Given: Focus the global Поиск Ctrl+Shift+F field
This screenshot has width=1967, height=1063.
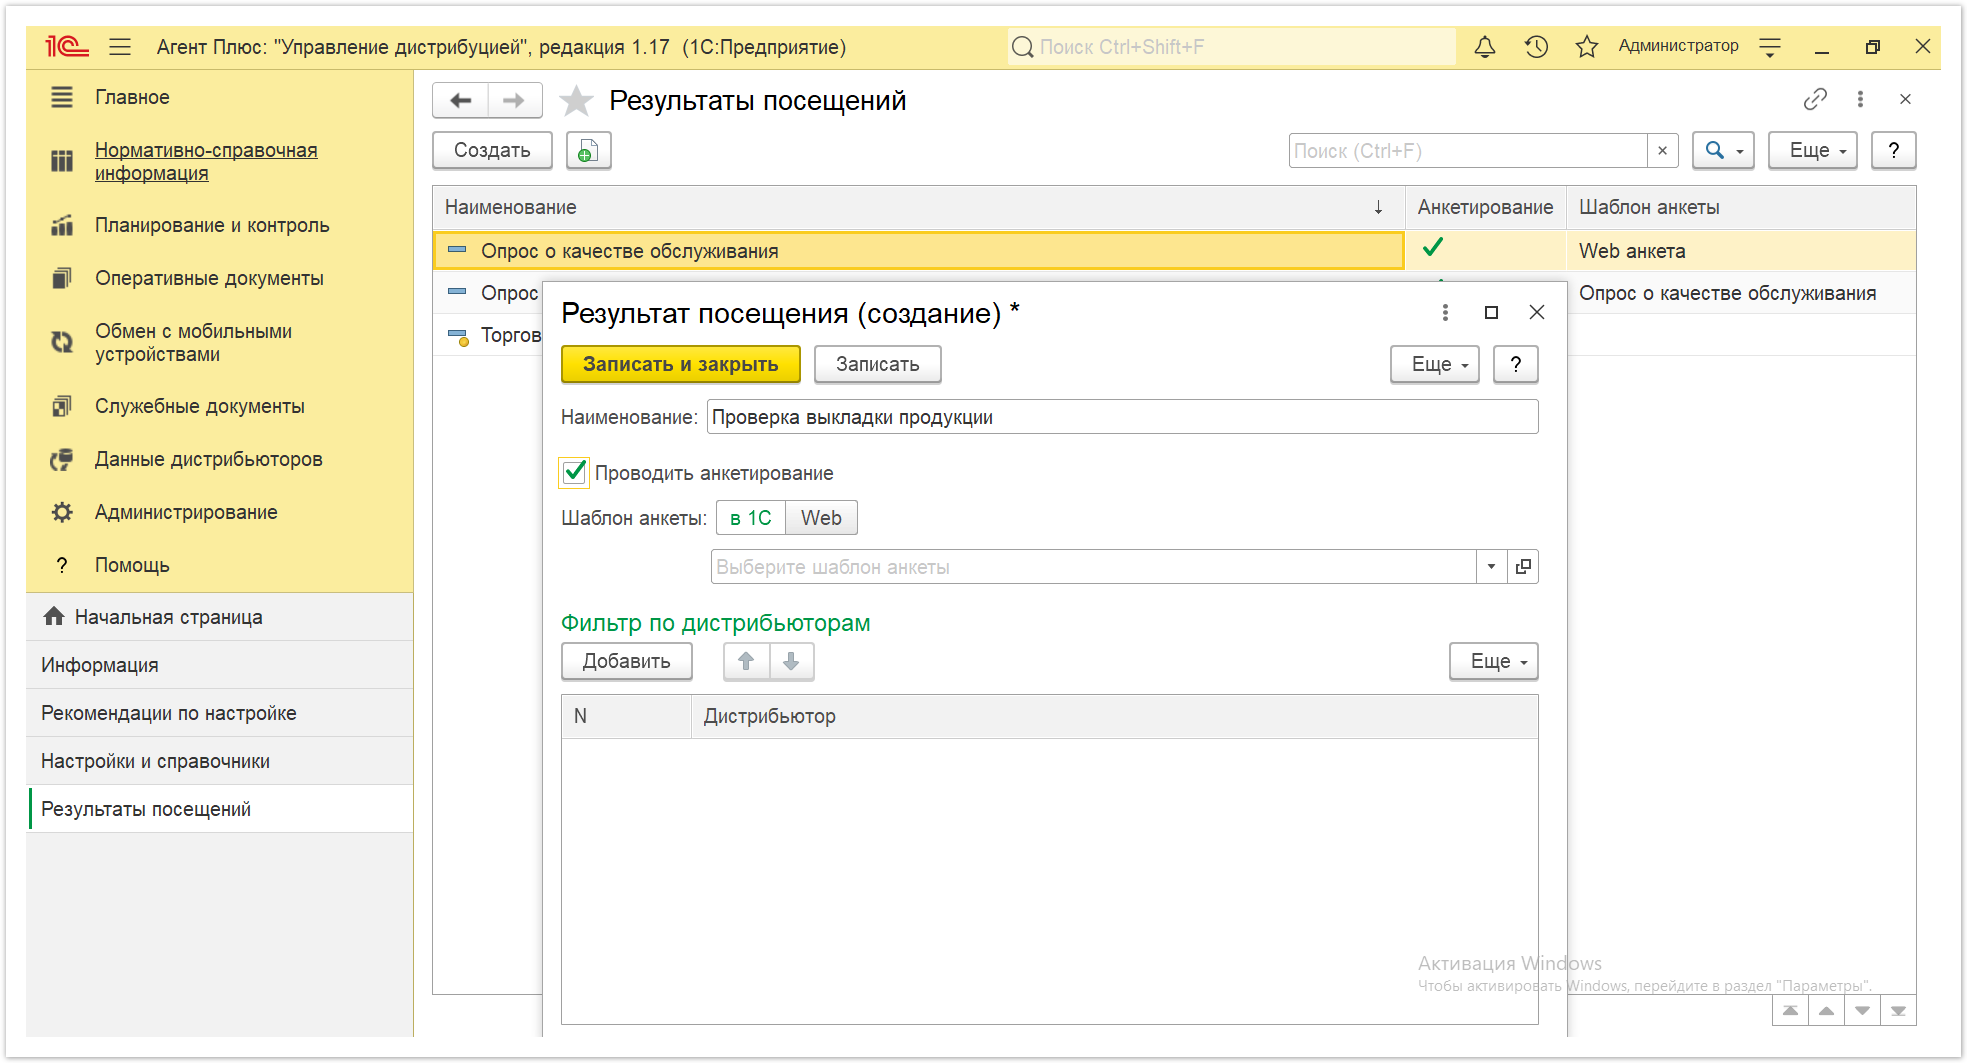Looking at the screenshot, I should coord(1231,47).
